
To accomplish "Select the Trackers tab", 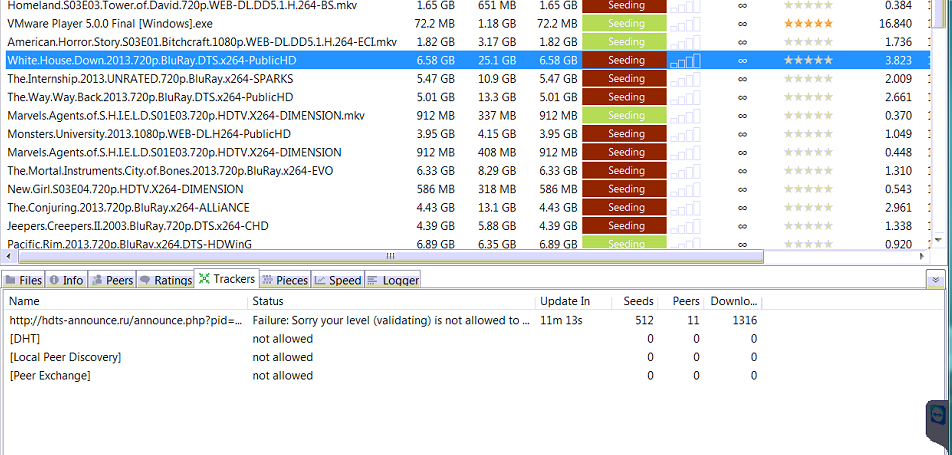I will point(227,279).
